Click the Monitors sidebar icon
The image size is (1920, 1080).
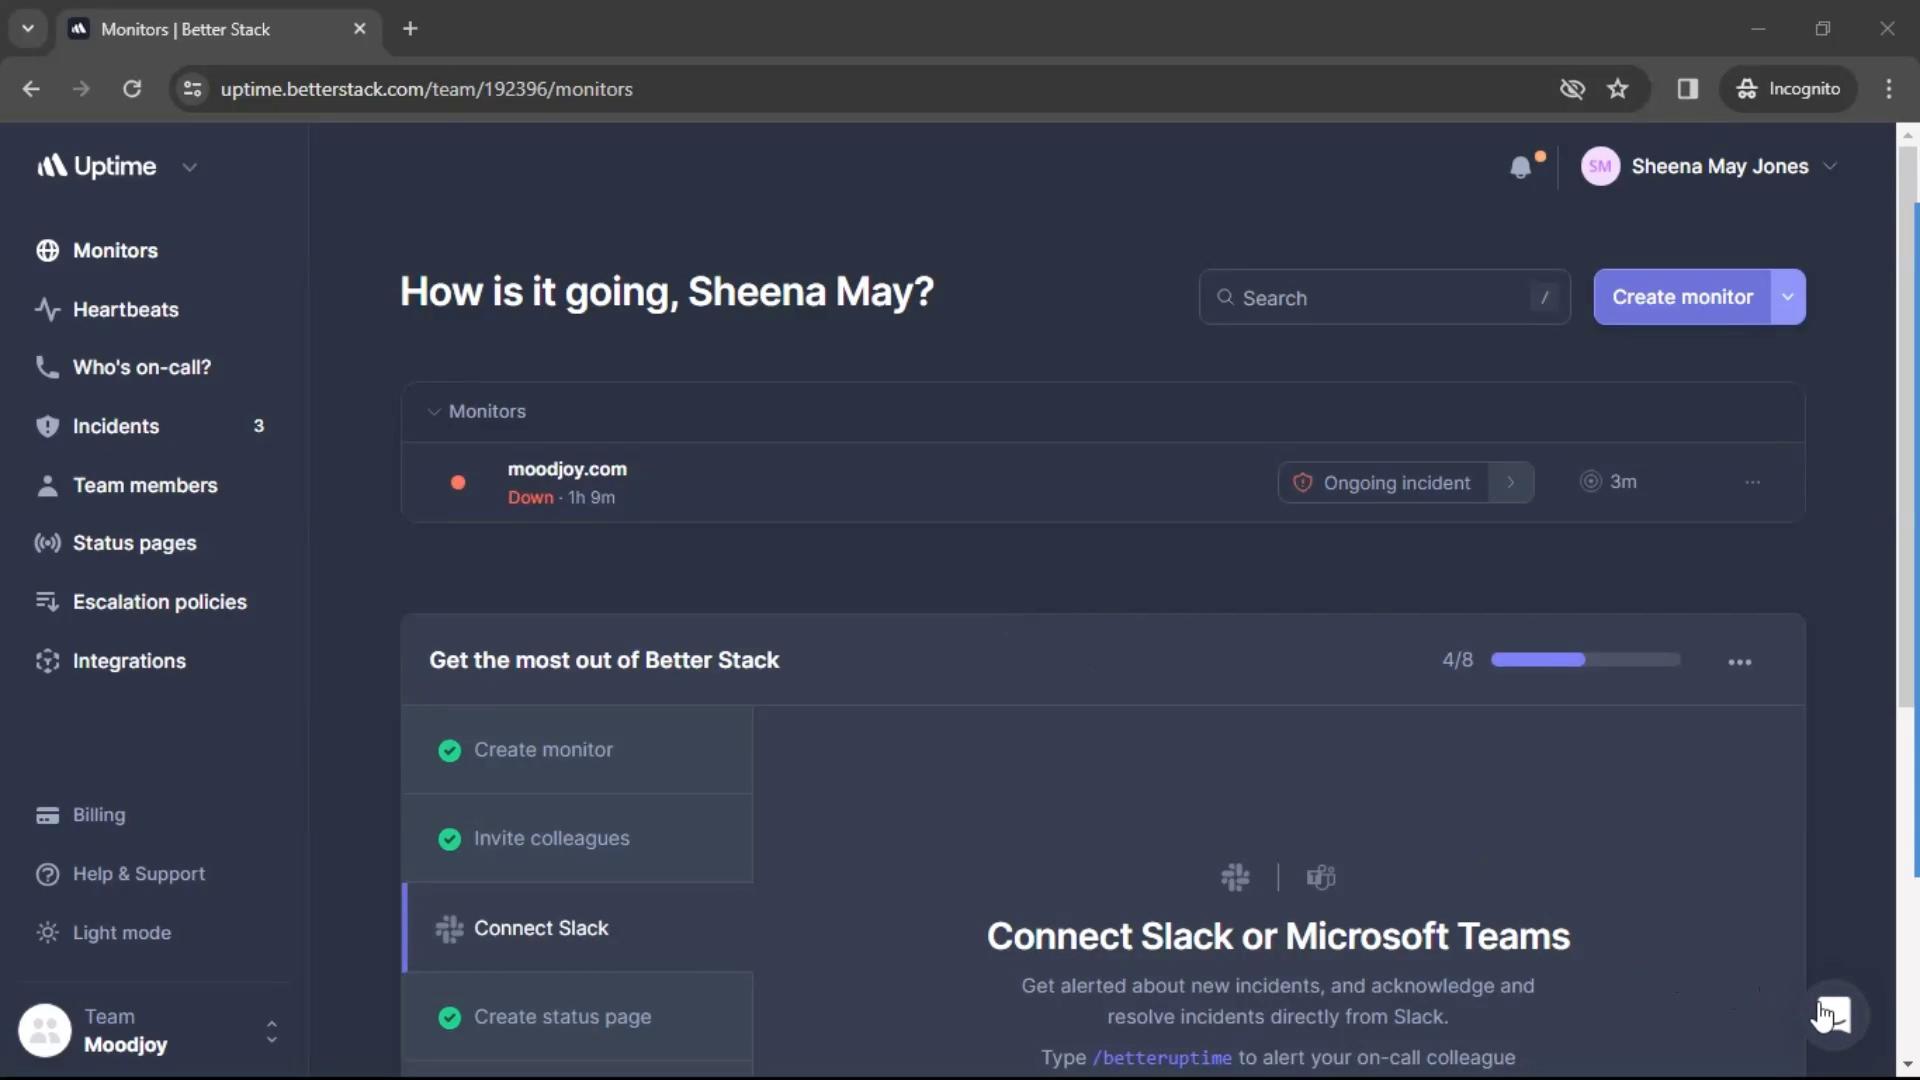(46, 249)
